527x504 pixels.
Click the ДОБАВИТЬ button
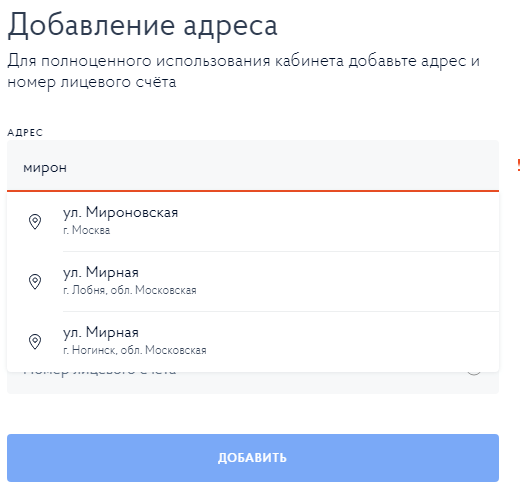click(x=253, y=458)
